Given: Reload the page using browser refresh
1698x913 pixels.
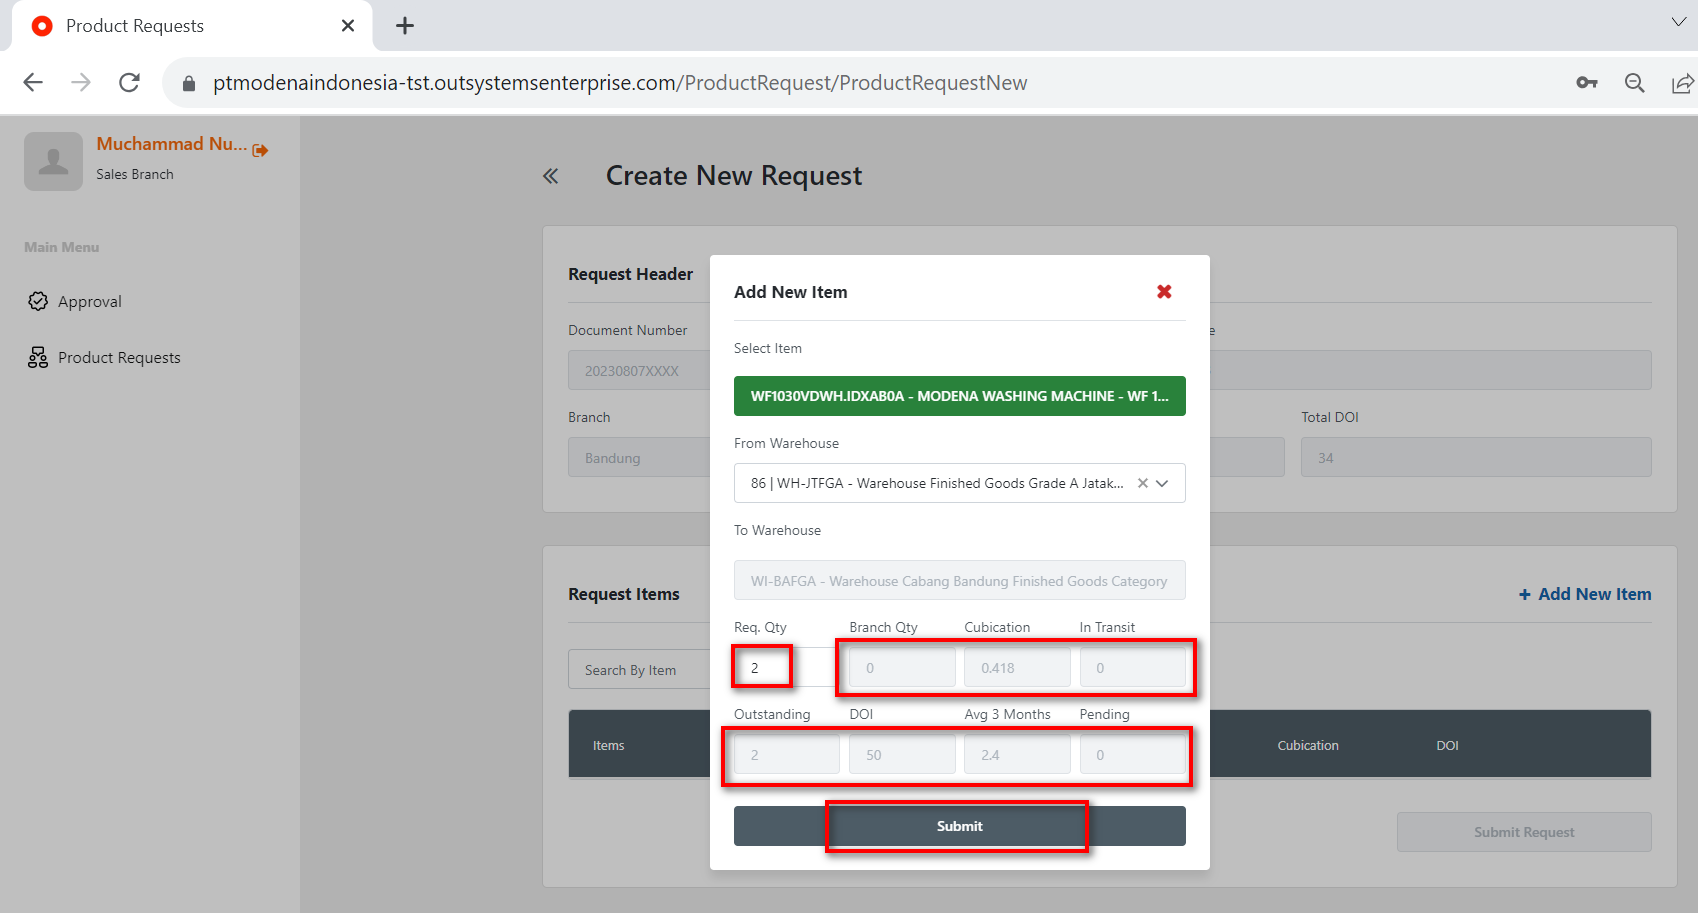Looking at the screenshot, I should [x=129, y=83].
